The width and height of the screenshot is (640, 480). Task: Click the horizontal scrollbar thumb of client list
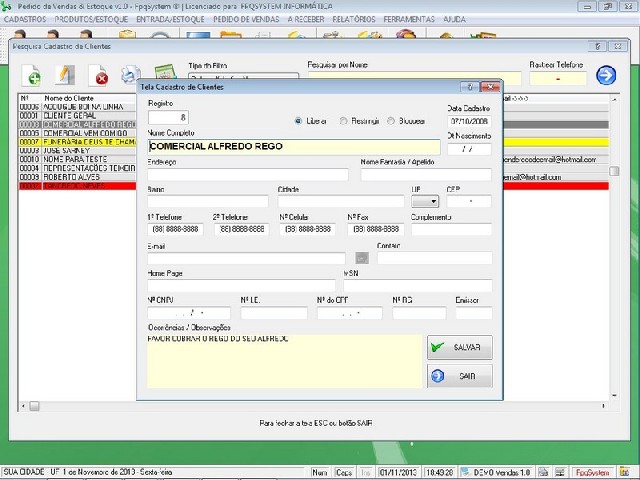pyautogui.click(x=34, y=406)
